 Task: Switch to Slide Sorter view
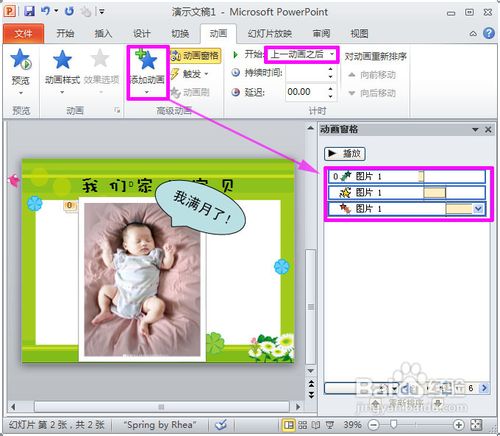pos(303,425)
